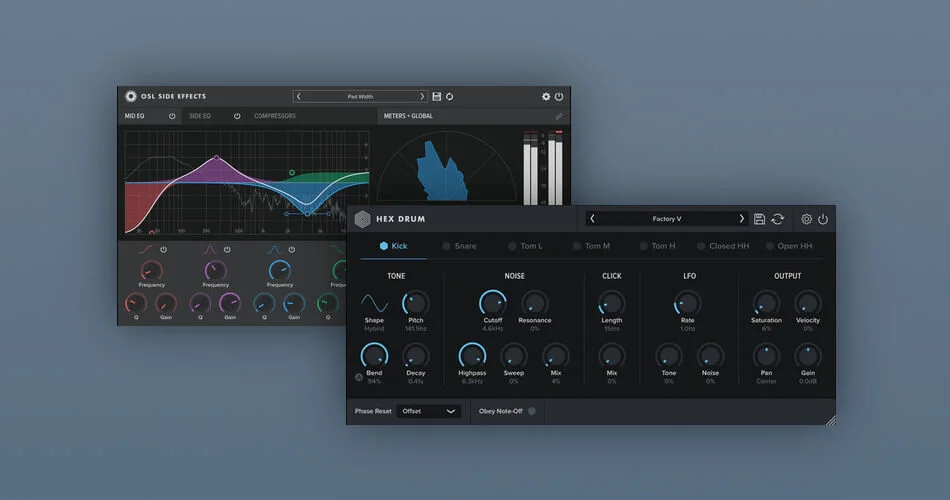This screenshot has width=950, height=500.
Task: Click the Noise Resonance knob
Action: click(x=534, y=303)
